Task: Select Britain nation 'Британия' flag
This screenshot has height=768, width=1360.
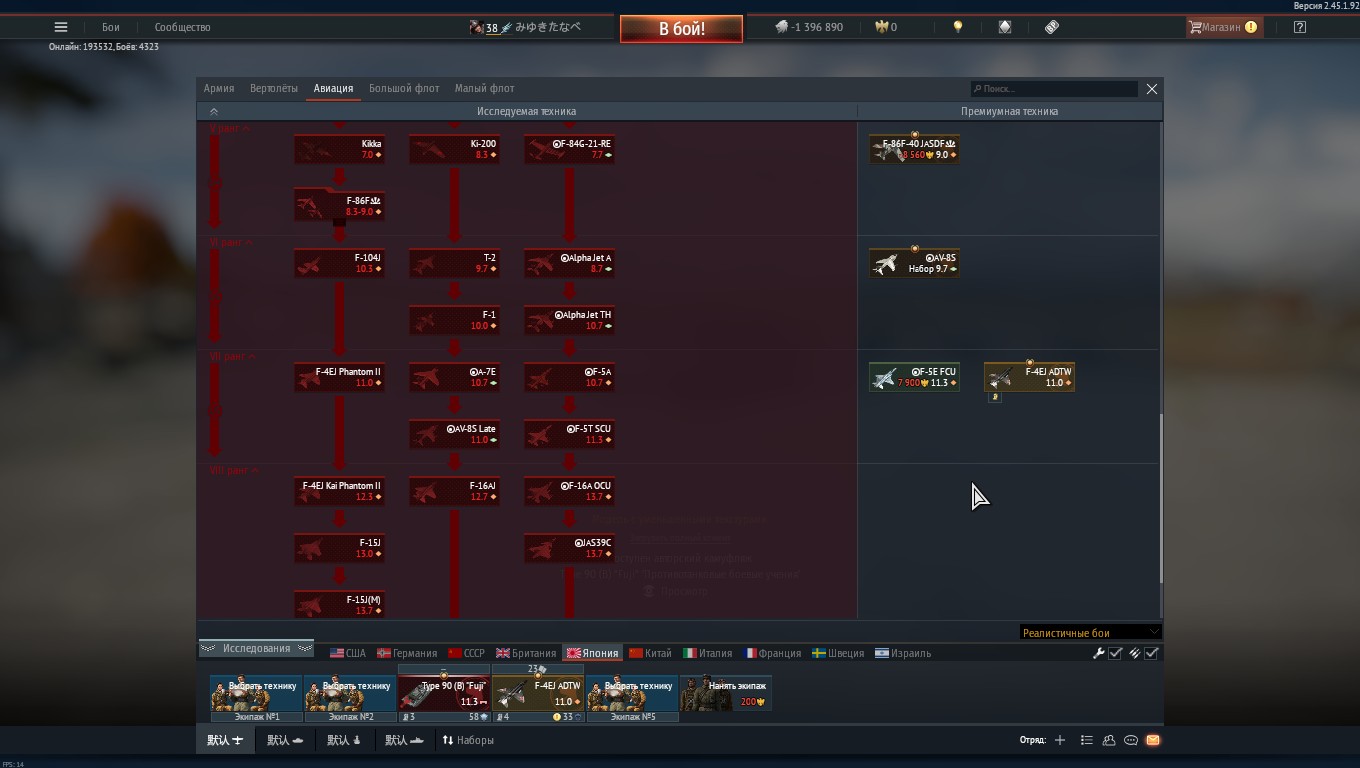Action: [526, 653]
